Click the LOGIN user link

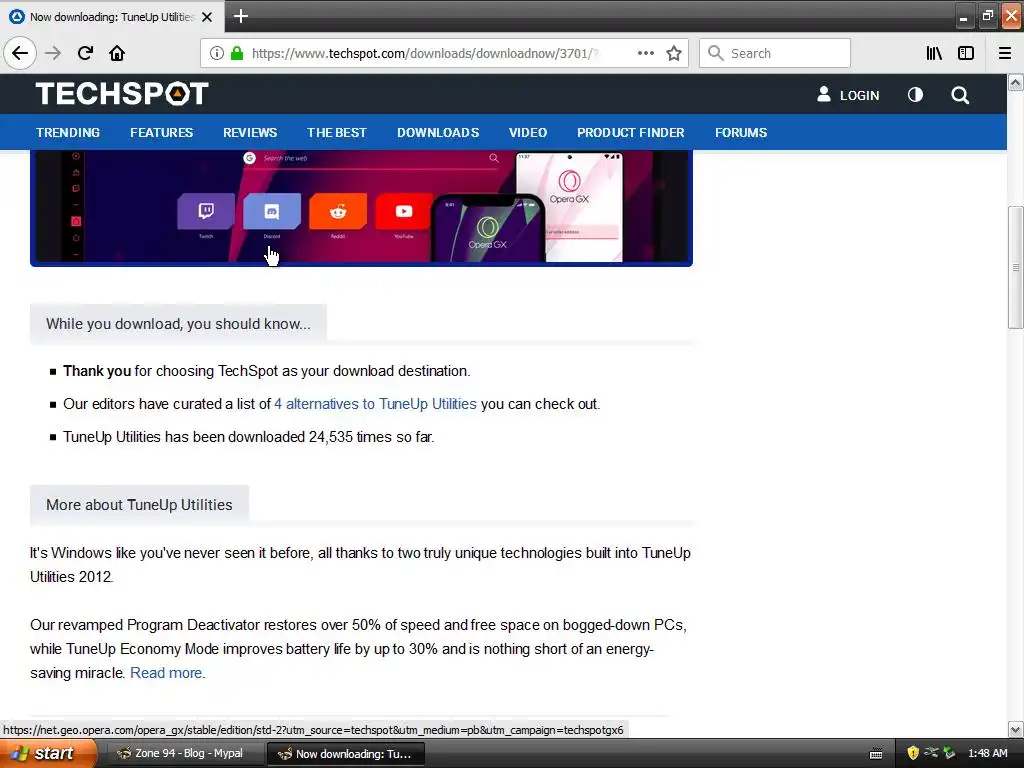click(848, 95)
